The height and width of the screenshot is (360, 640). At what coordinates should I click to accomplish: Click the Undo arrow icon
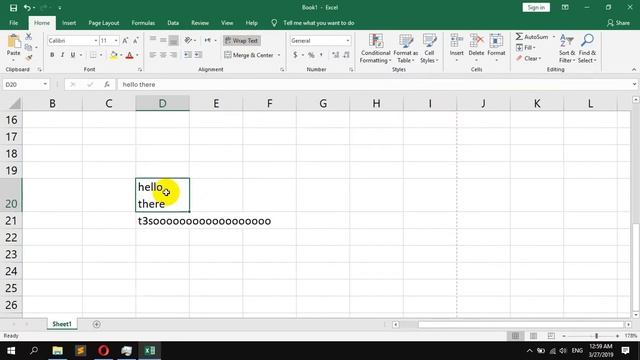point(27,7)
